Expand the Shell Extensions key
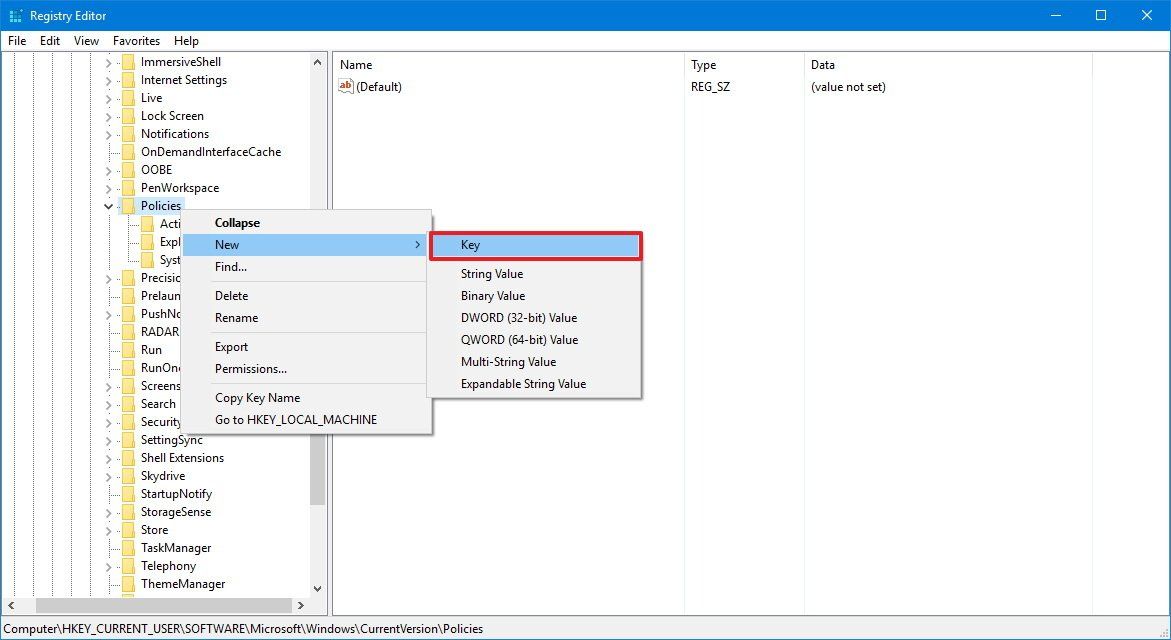This screenshot has width=1171, height=640. pos(108,457)
